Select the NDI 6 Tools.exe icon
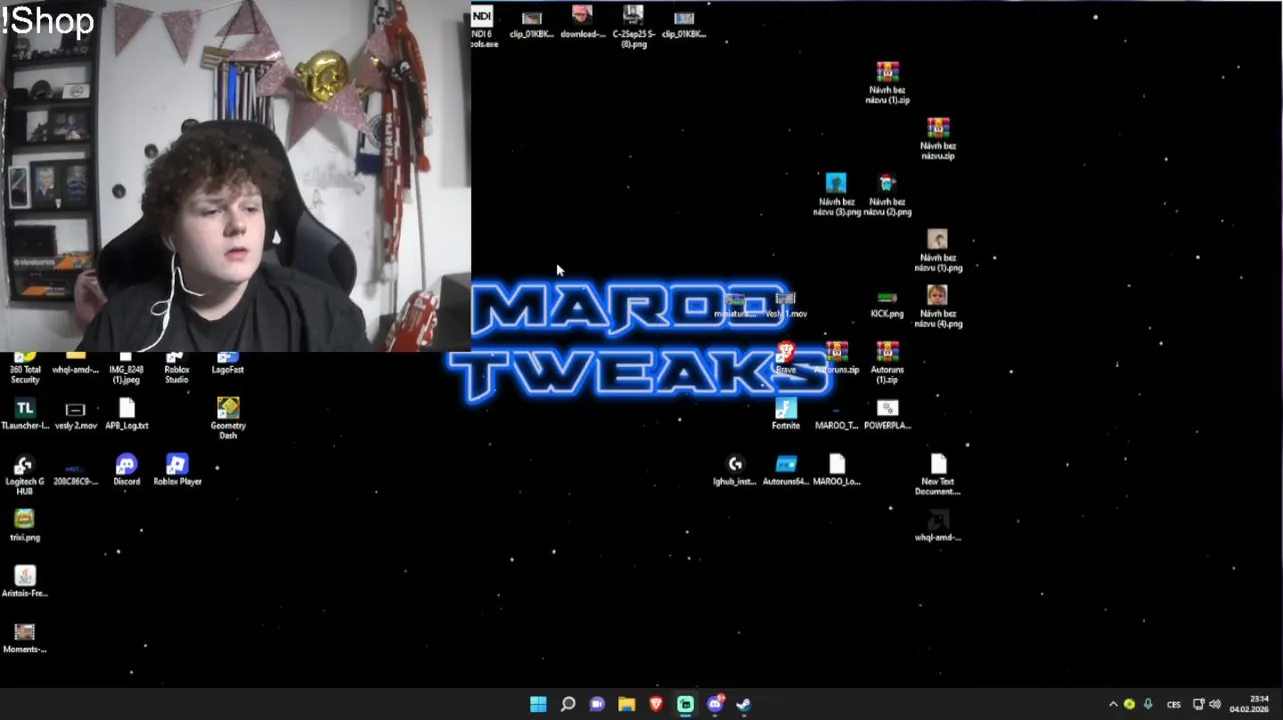Image resolution: width=1283 pixels, height=720 pixels. [482, 27]
